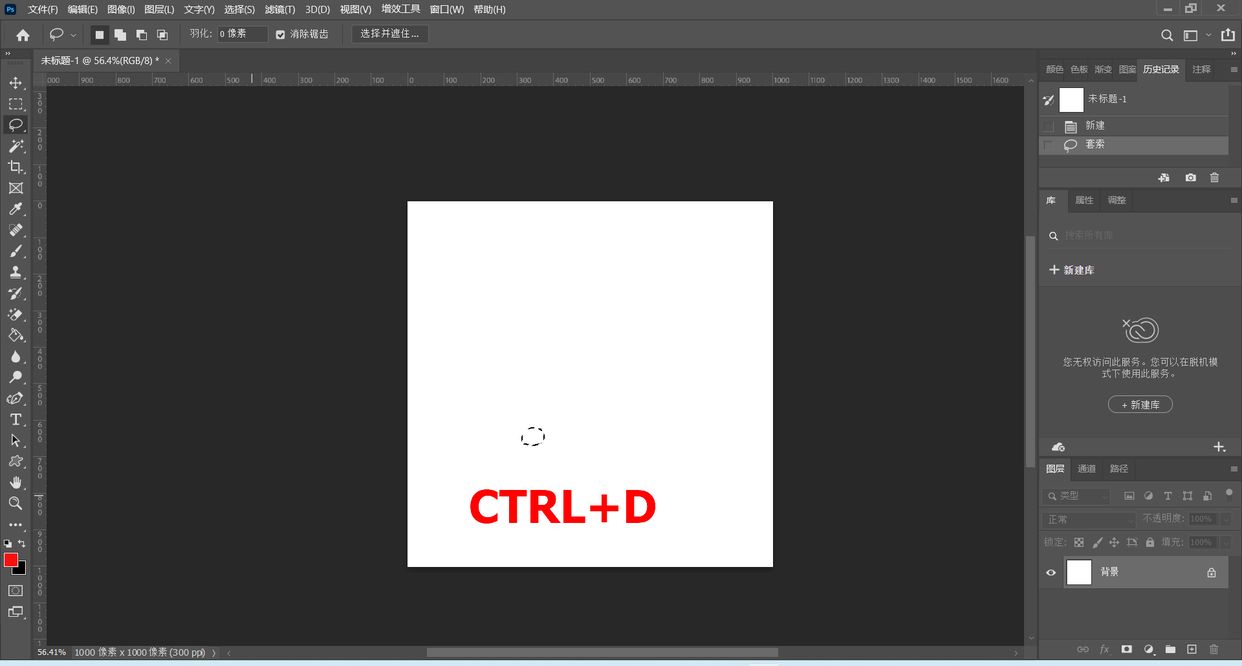Screen dimensions: 1242x666
Task: Click the red foreground color swatch
Action: coord(11,560)
